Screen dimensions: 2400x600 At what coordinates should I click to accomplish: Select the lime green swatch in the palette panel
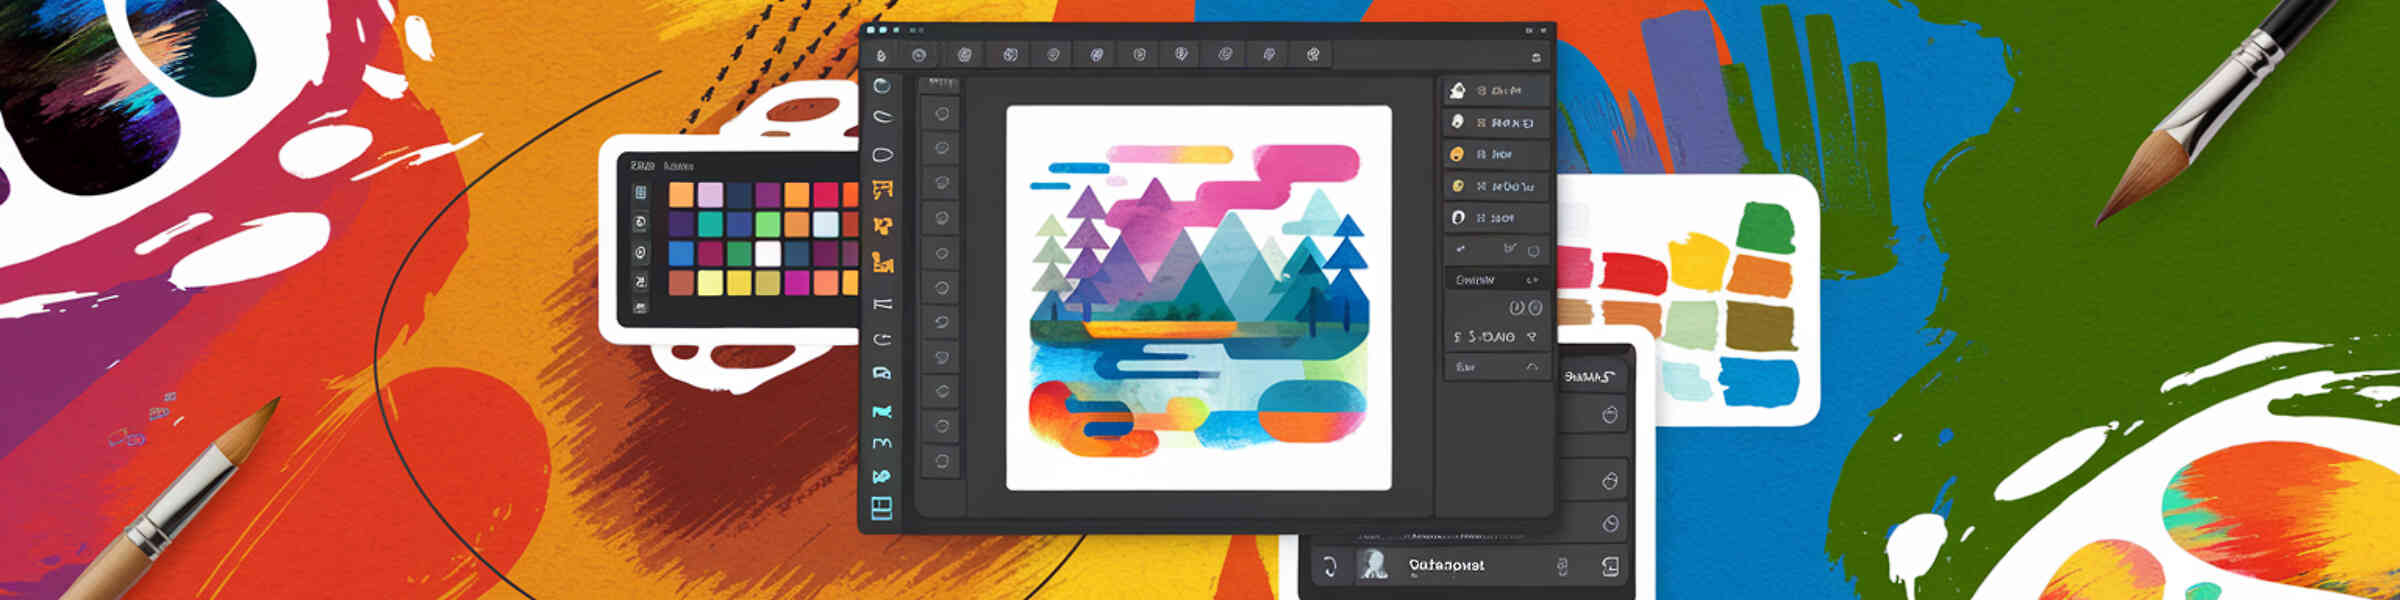point(767,224)
